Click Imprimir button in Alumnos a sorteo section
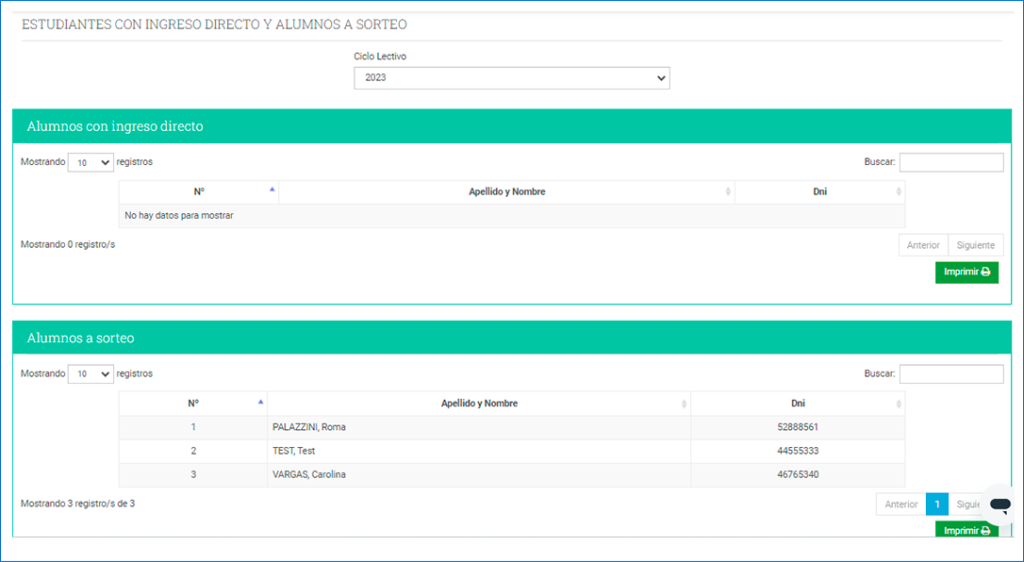Image resolution: width=1024 pixels, height=562 pixels. point(966,531)
